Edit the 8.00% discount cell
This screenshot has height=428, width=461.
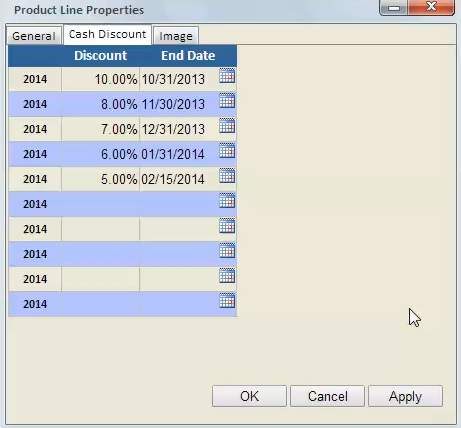pyautogui.click(x=100, y=104)
